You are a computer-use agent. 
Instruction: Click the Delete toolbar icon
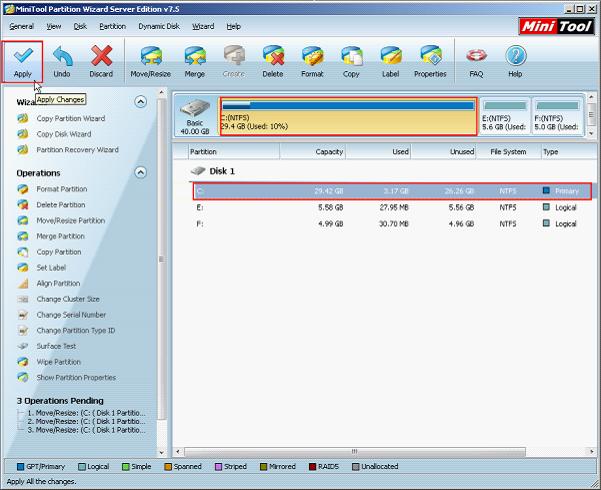pos(273,56)
